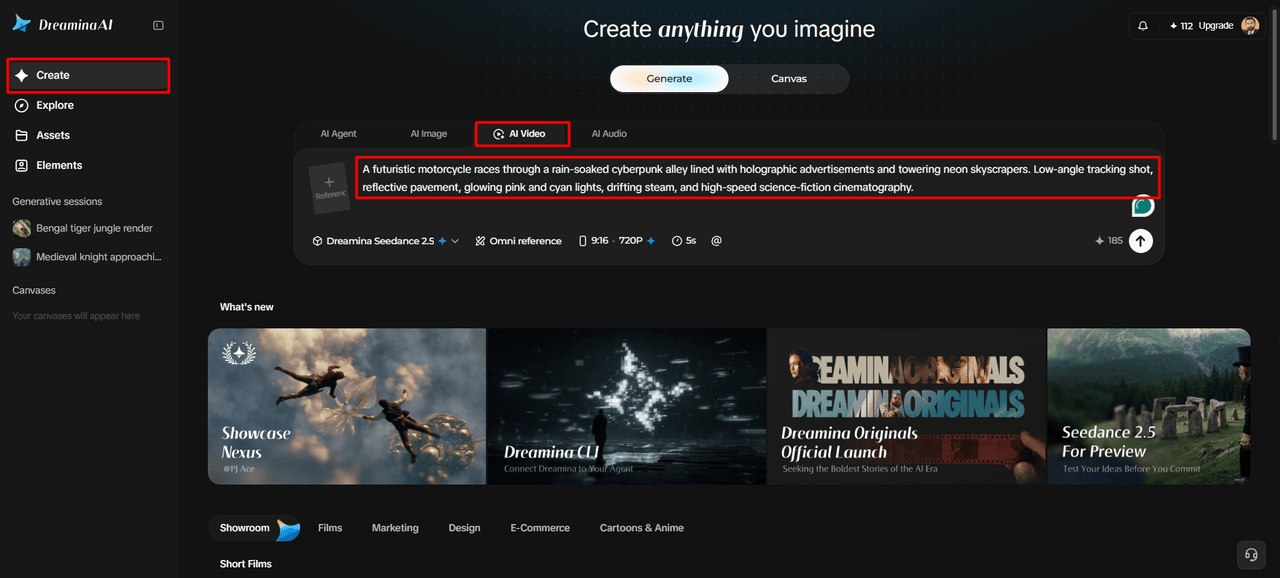Expand the Dreamina Seedance 2.5 model dropdown
1280x578 pixels.
click(x=385, y=241)
